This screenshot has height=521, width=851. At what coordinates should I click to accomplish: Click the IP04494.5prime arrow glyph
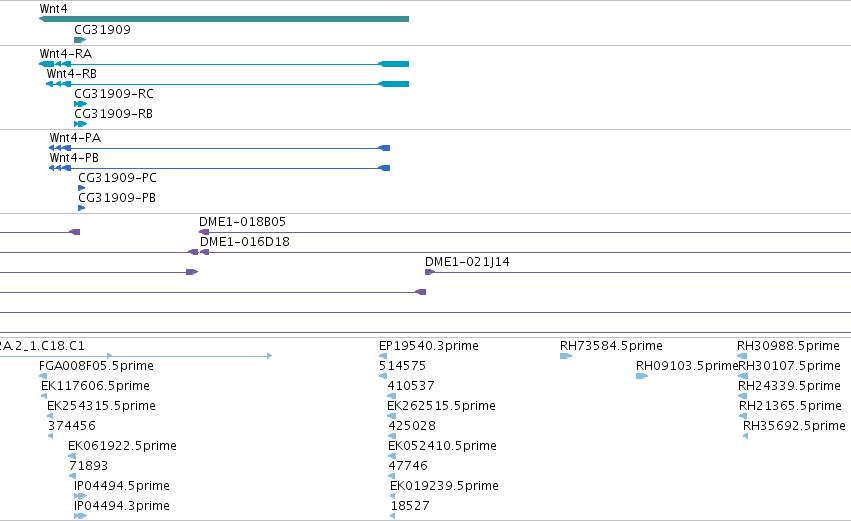tap(80, 495)
